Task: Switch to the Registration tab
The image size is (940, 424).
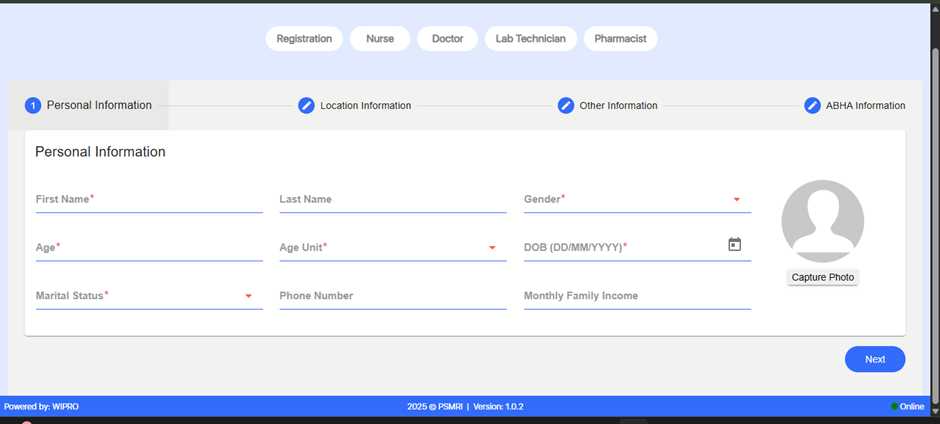Action: (304, 39)
